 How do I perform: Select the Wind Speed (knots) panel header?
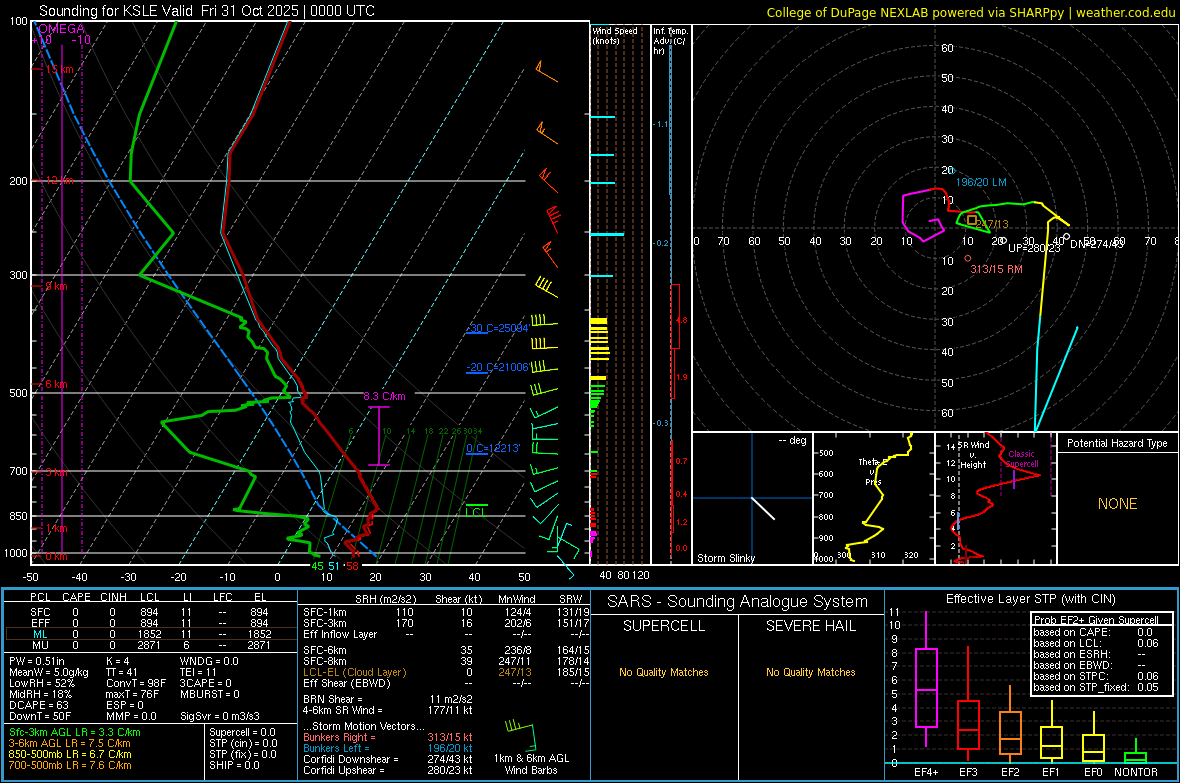pos(615,35)
